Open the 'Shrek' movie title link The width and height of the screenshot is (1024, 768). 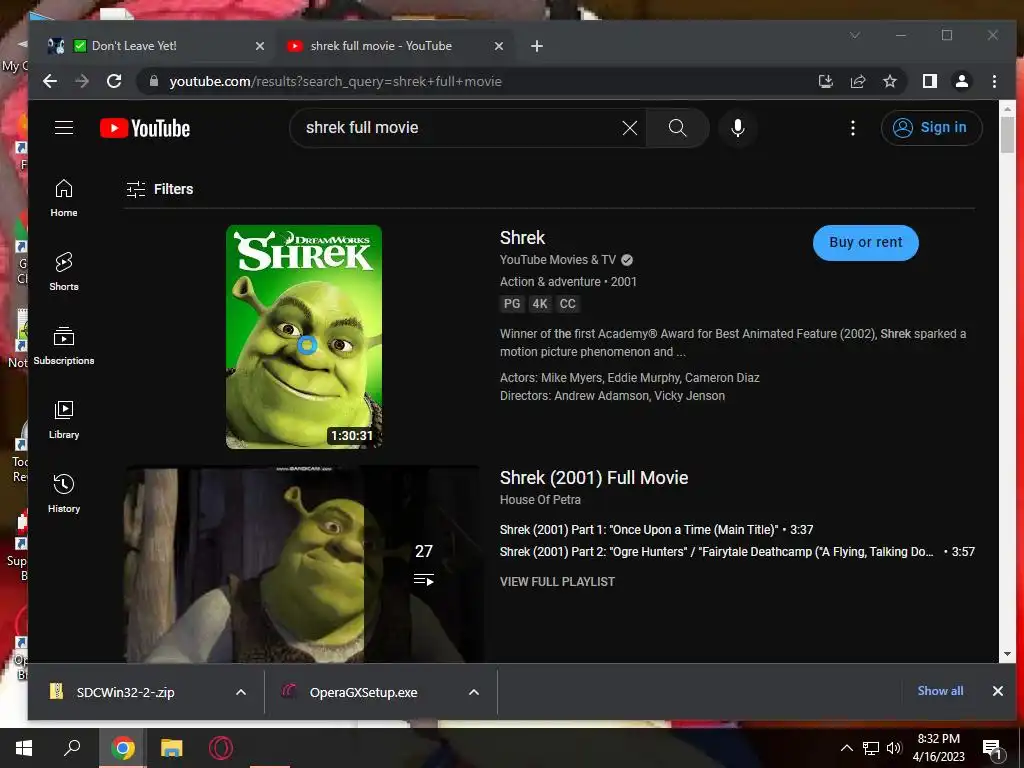522,238
